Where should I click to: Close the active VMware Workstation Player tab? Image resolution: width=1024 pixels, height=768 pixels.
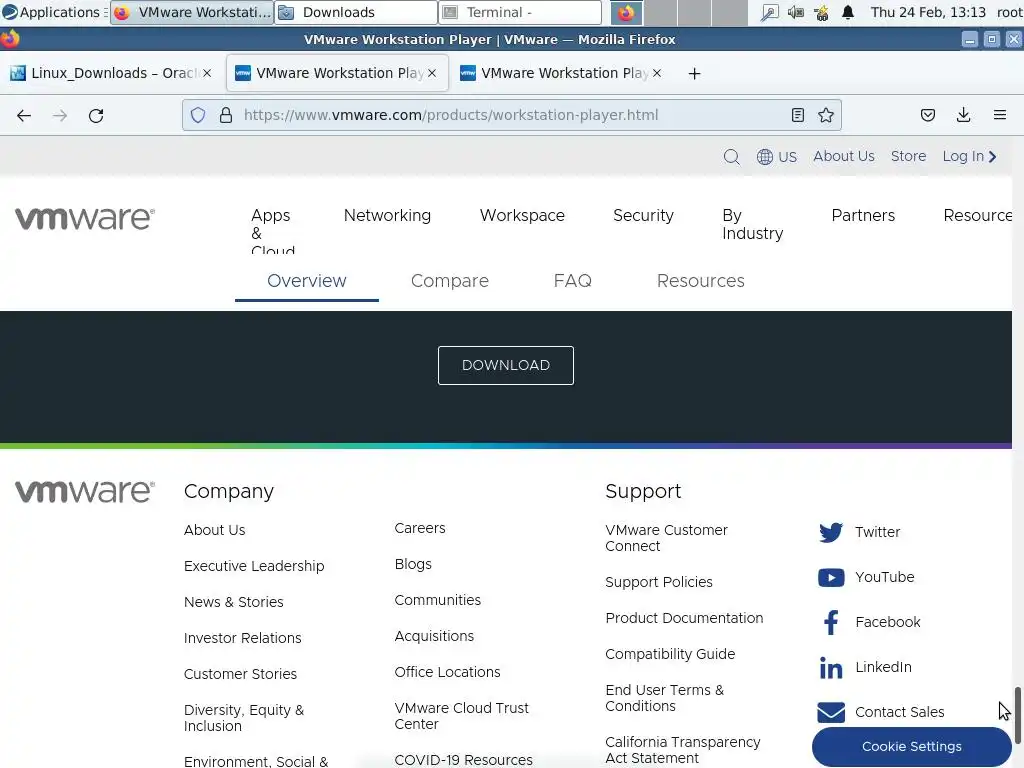click(432, 73)
